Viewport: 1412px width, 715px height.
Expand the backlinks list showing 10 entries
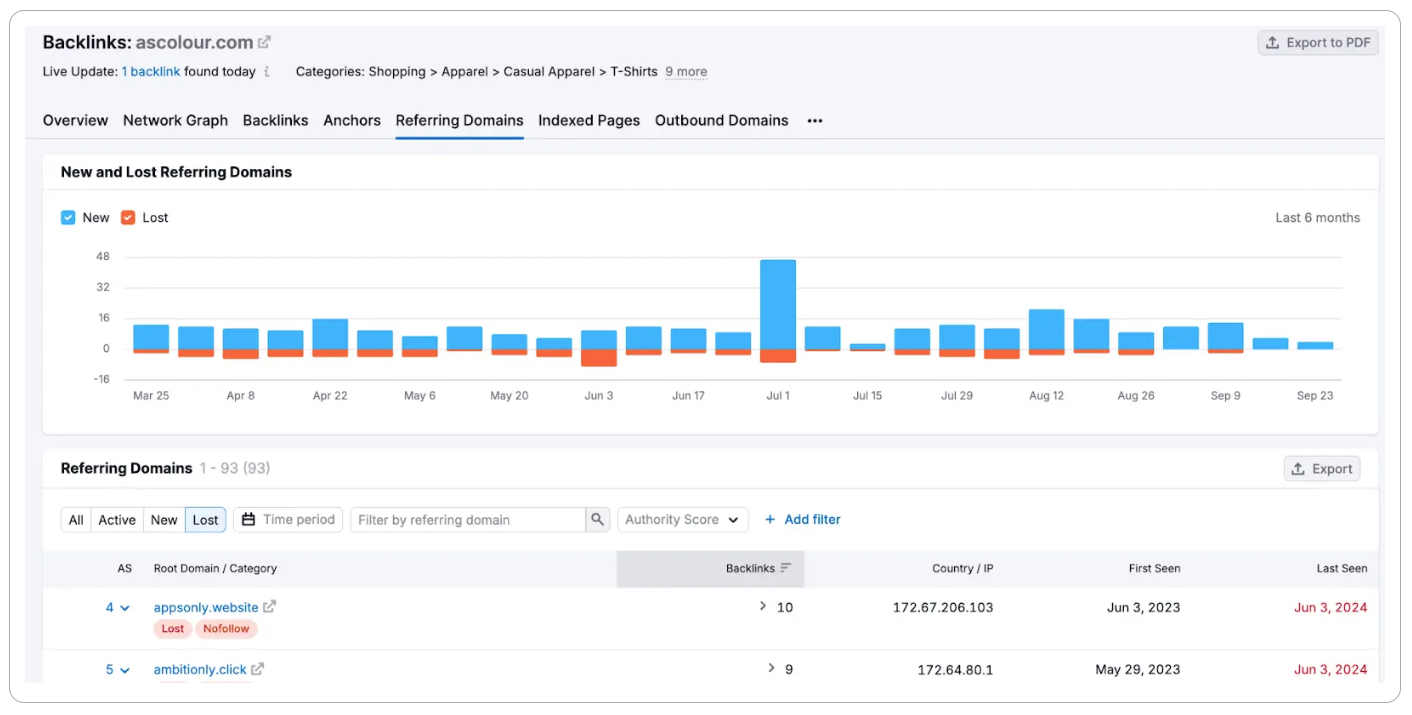(x=762, y=606)
